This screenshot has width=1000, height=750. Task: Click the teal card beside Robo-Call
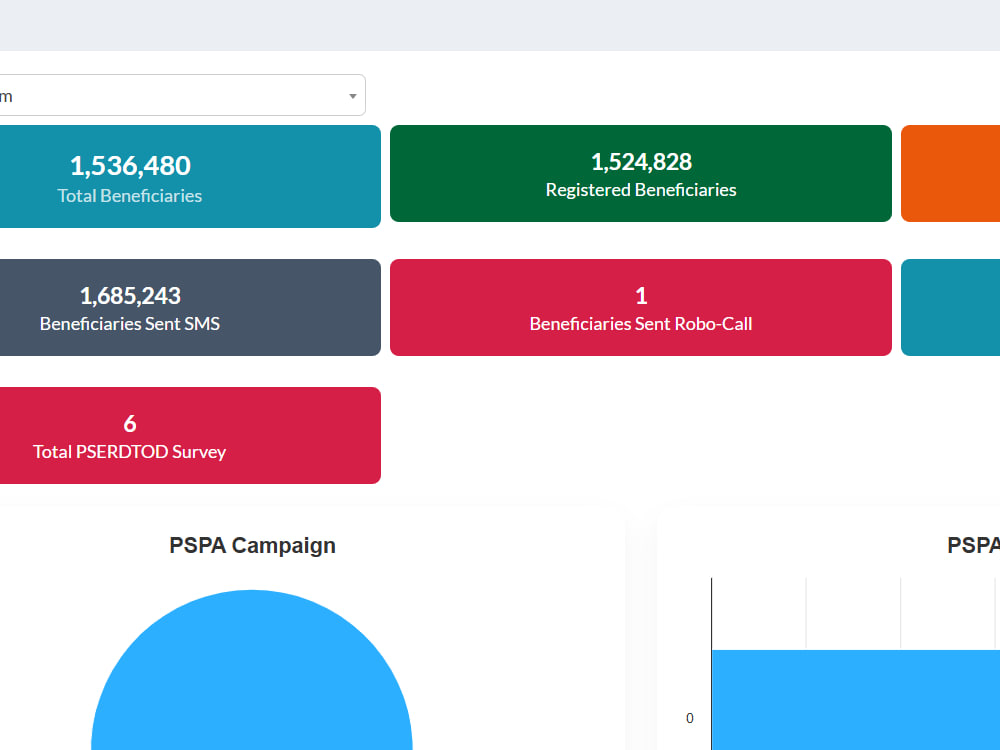pyautogui.click(x=950, y=307)
